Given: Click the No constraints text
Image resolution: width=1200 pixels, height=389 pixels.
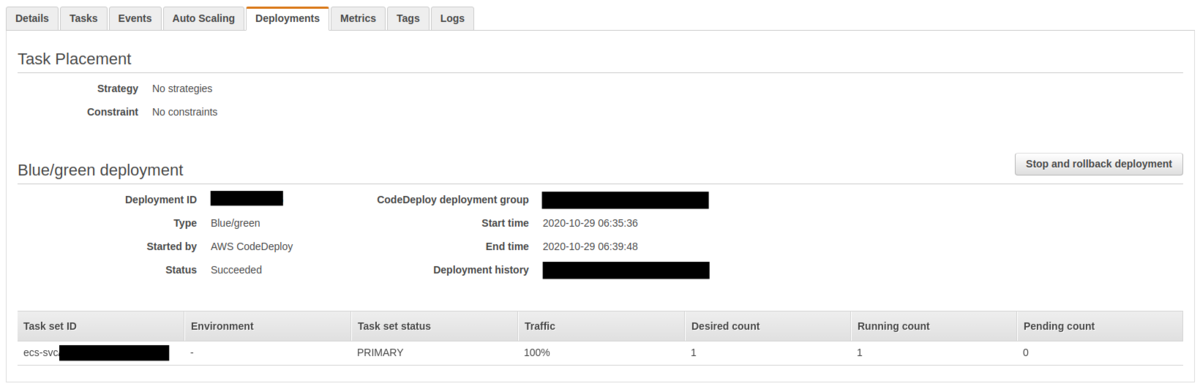Looking at the screenshot, I should [185, 112].
